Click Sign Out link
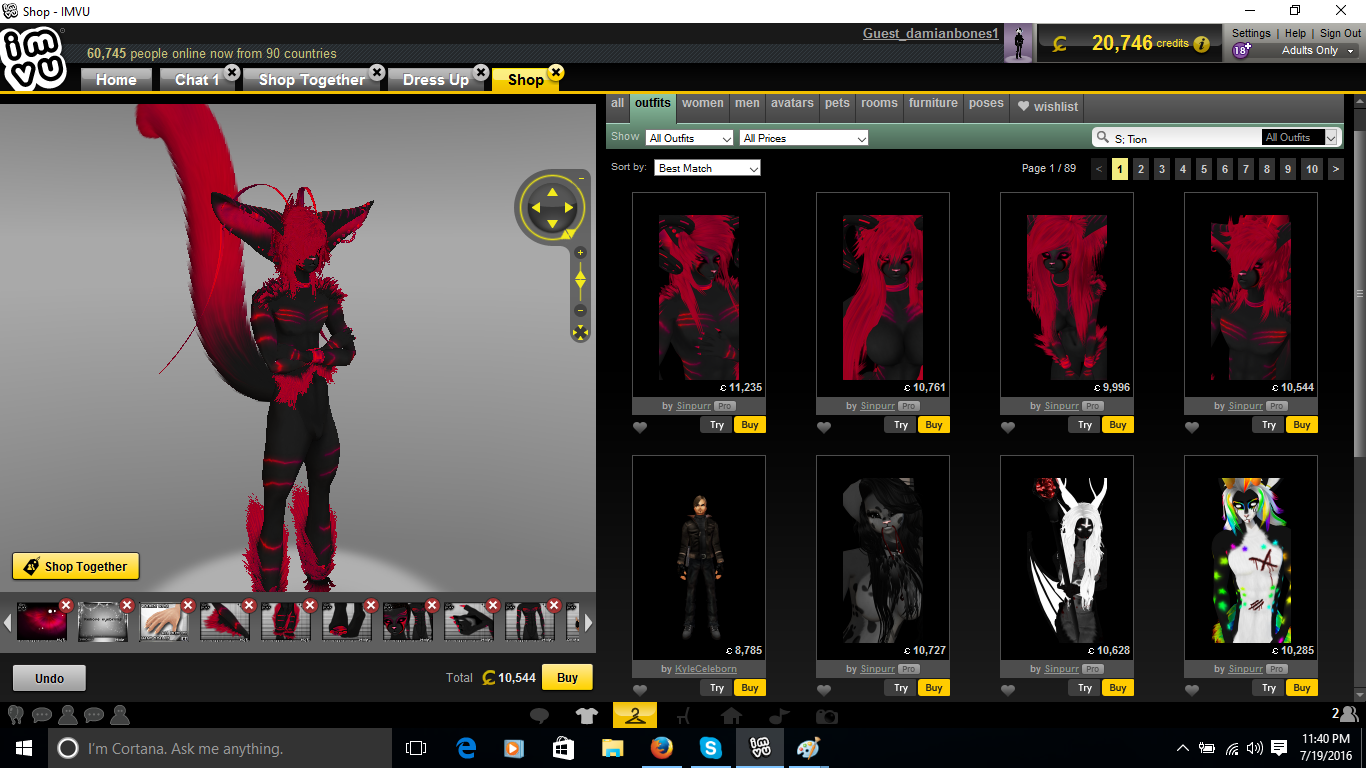The height and width of the screenshot is (768, 1366). pos(1340,33)
